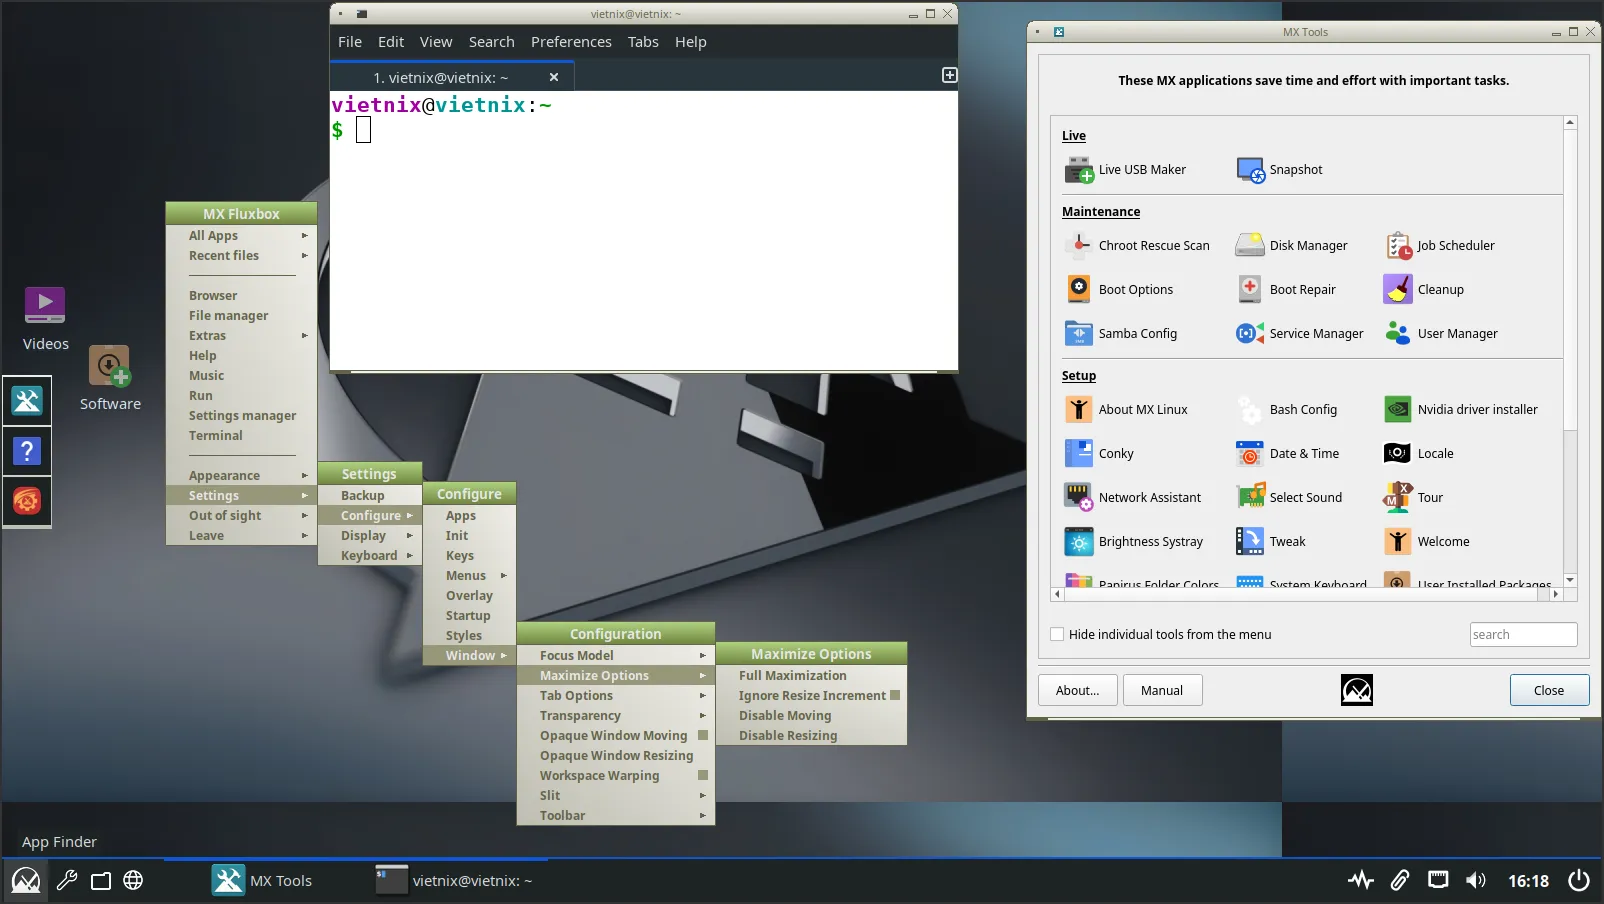This screenshot has height=904, width=1604.
Task: Switch to vietnix terminal taskbar entry
Action: pyautogui.click(x=455, y=881)
